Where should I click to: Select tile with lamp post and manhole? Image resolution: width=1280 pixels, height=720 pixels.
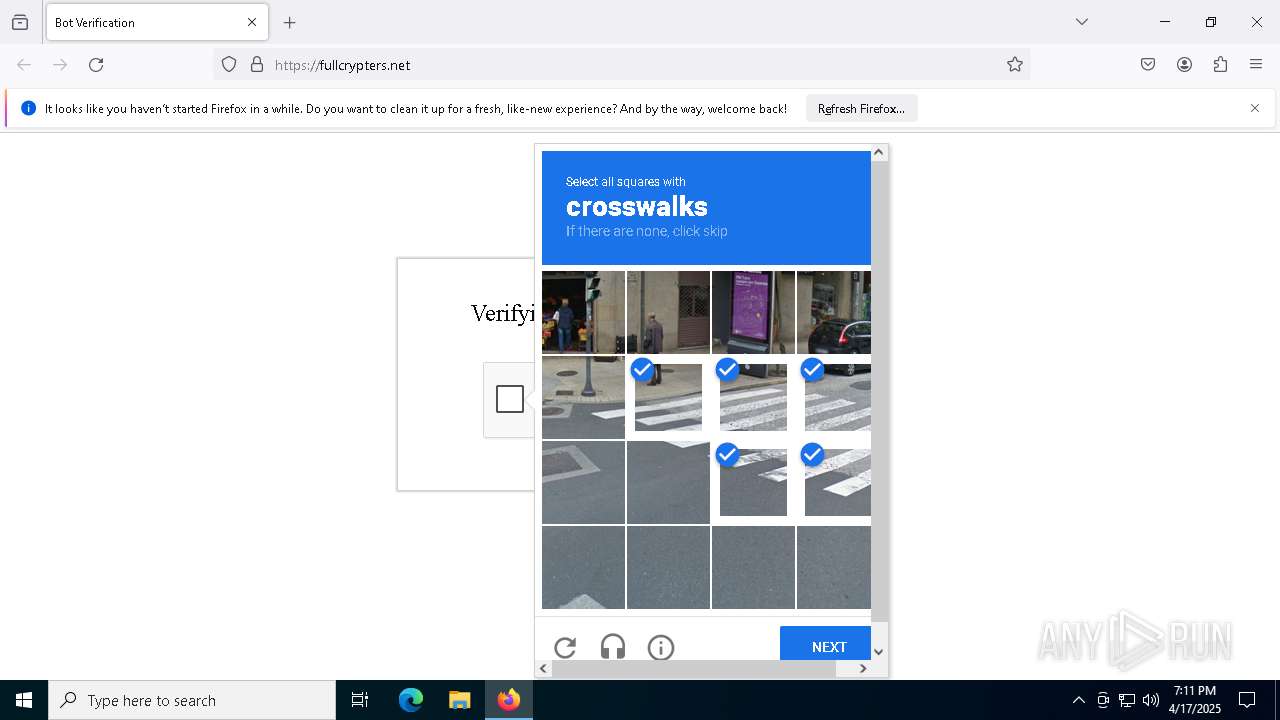(x=583, y=397)
